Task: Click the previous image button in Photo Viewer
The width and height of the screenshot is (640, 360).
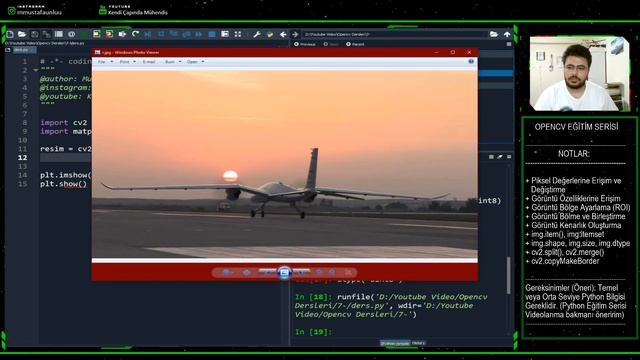Action: coord(267,272)
